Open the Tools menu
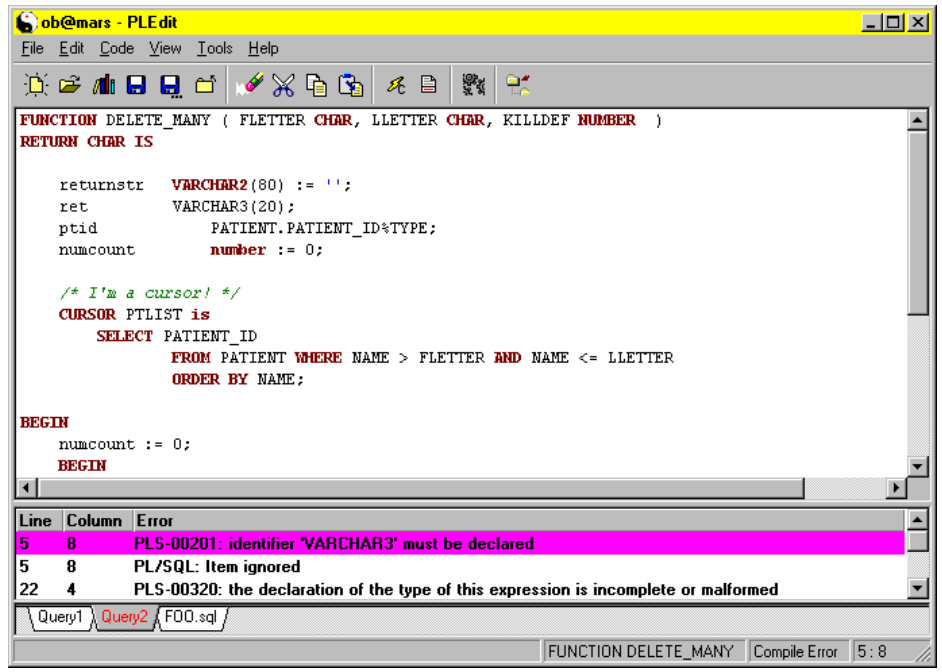This screenshot has width=942, height=672. coord(214,48)
